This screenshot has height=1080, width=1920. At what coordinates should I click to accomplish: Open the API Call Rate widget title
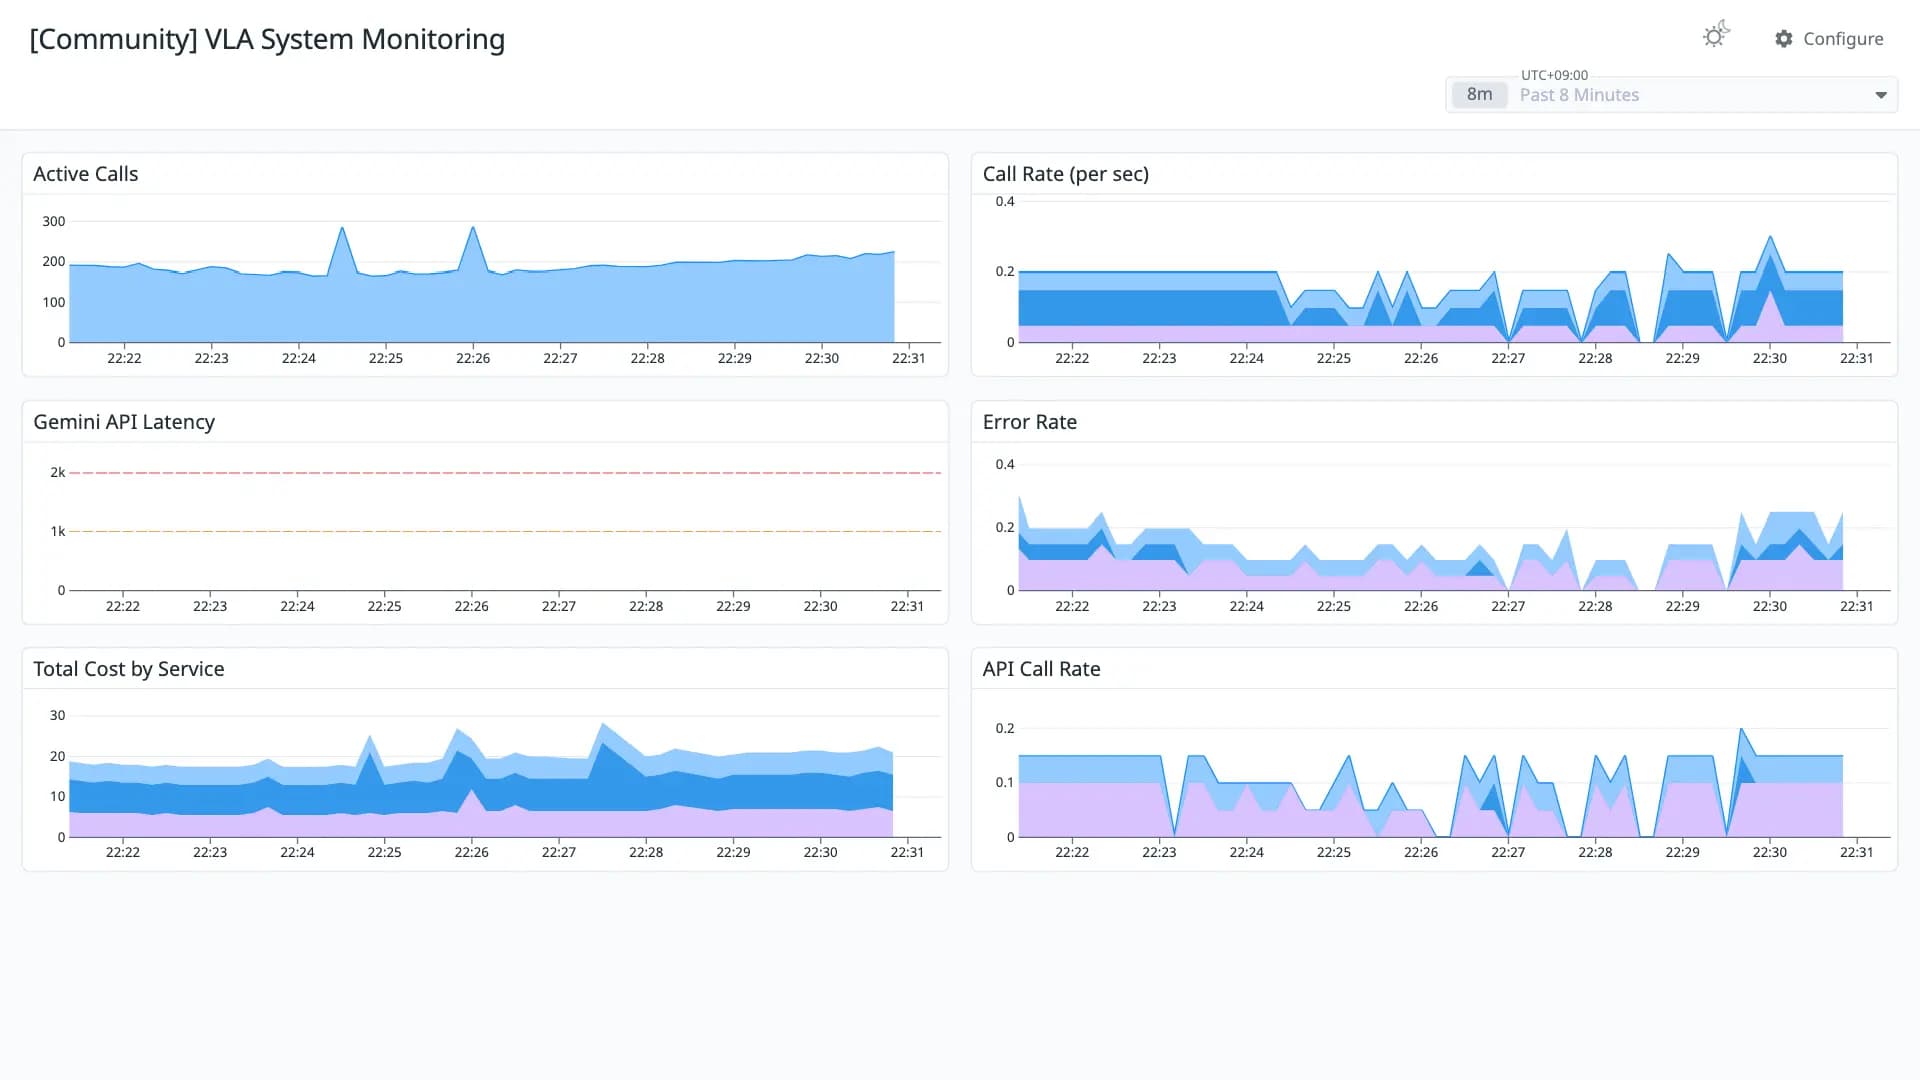pos(1041,669)
